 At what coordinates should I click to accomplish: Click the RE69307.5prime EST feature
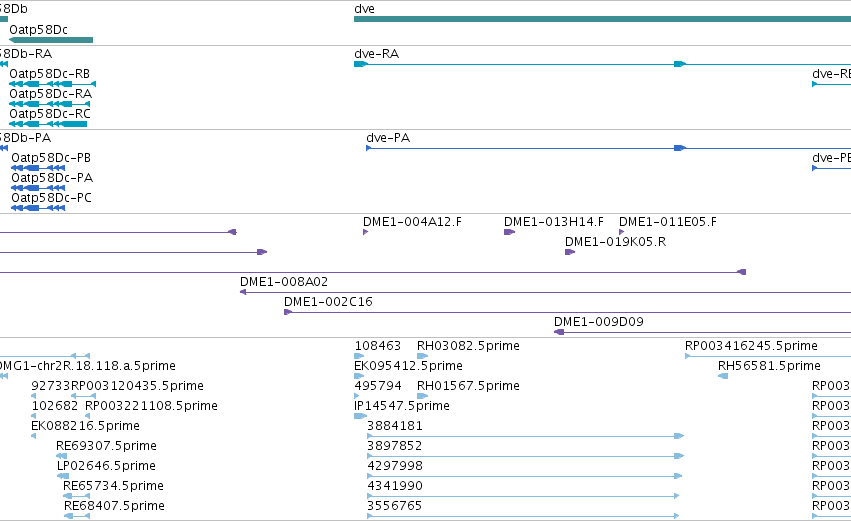61,456
